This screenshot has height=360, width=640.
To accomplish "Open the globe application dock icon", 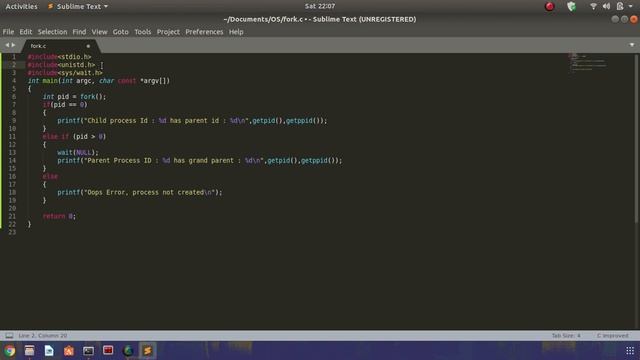I will click(128, 351).
